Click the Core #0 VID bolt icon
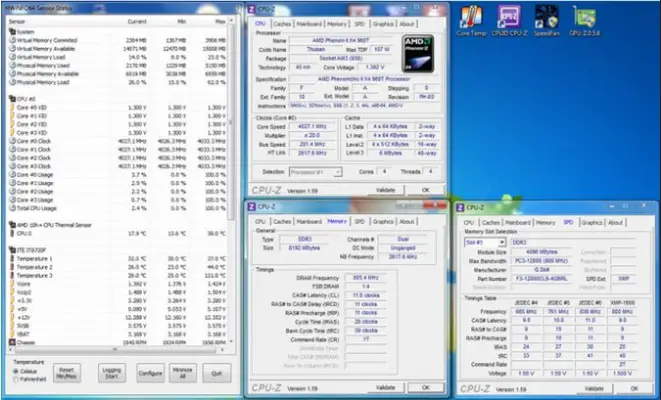661x400 pixels. [x=12, y=107]
